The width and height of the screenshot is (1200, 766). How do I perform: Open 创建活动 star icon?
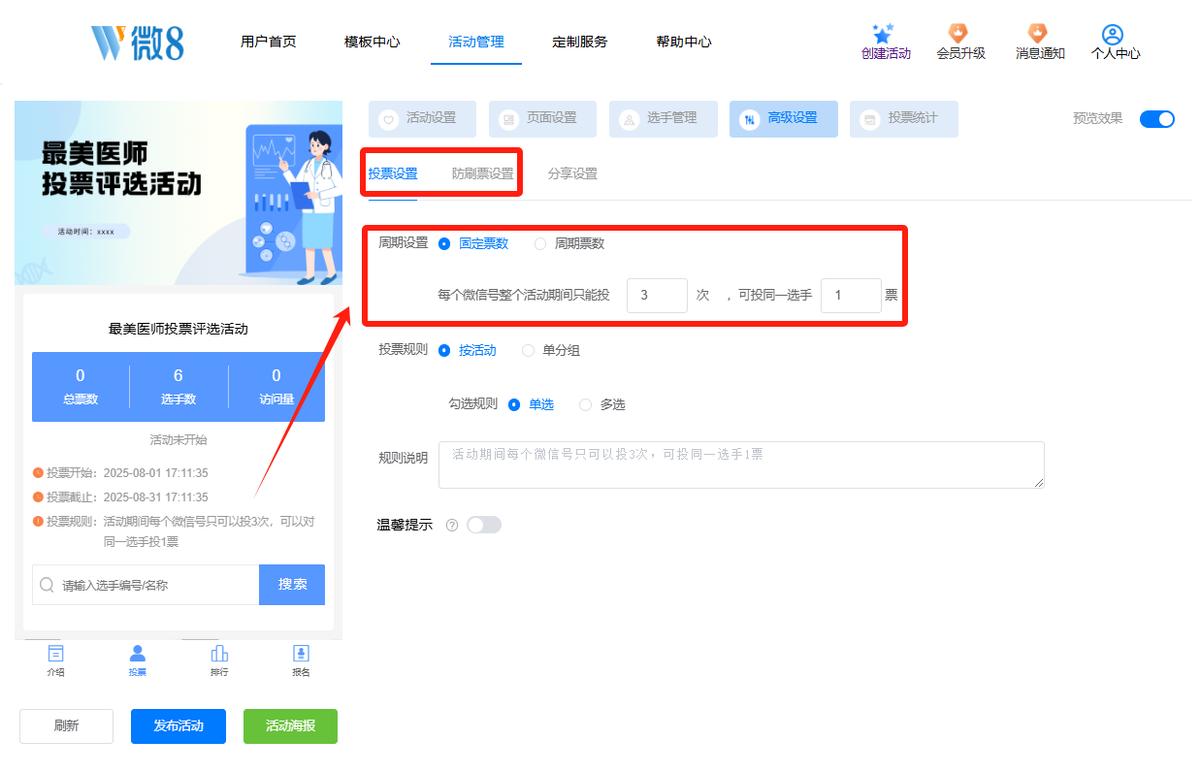tap(883, 33)
